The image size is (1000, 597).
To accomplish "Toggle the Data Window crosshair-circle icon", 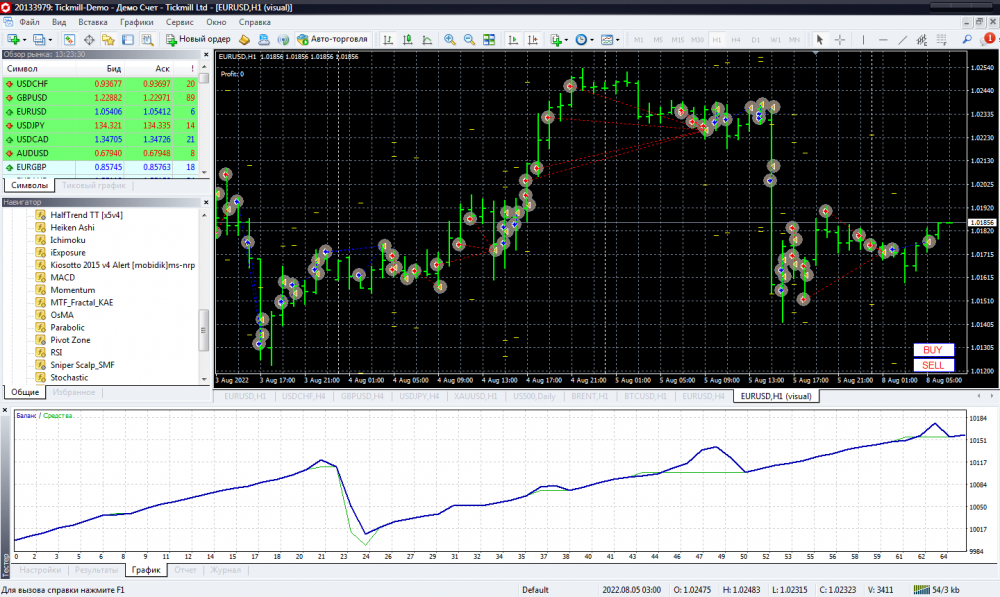I will tap(89, 40).
